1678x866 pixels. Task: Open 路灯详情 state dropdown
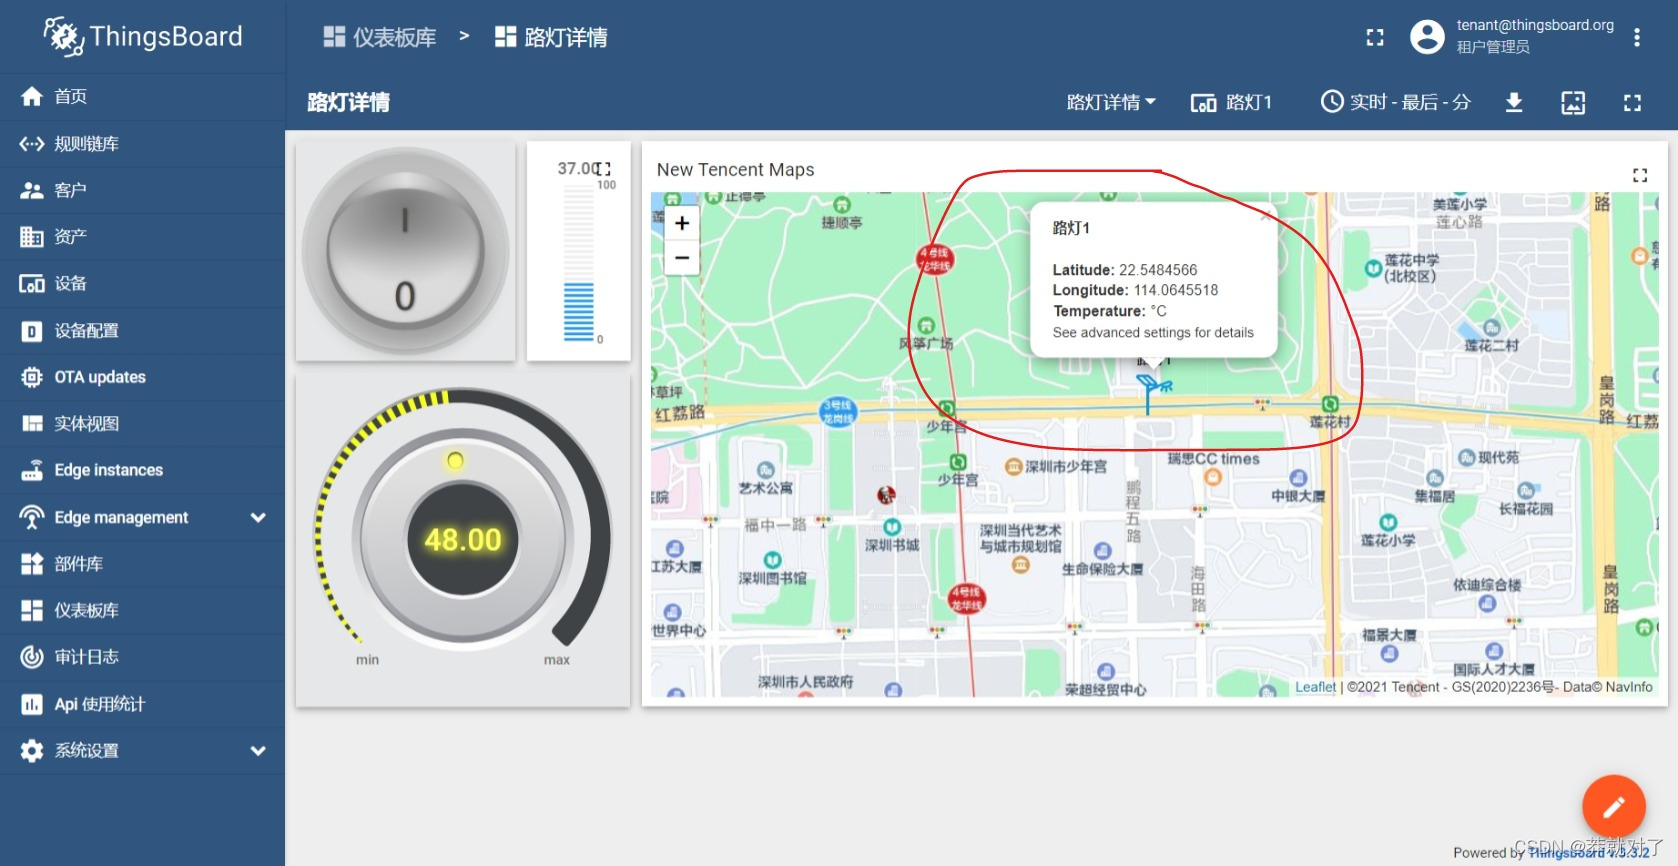[x=1111, y=102]
